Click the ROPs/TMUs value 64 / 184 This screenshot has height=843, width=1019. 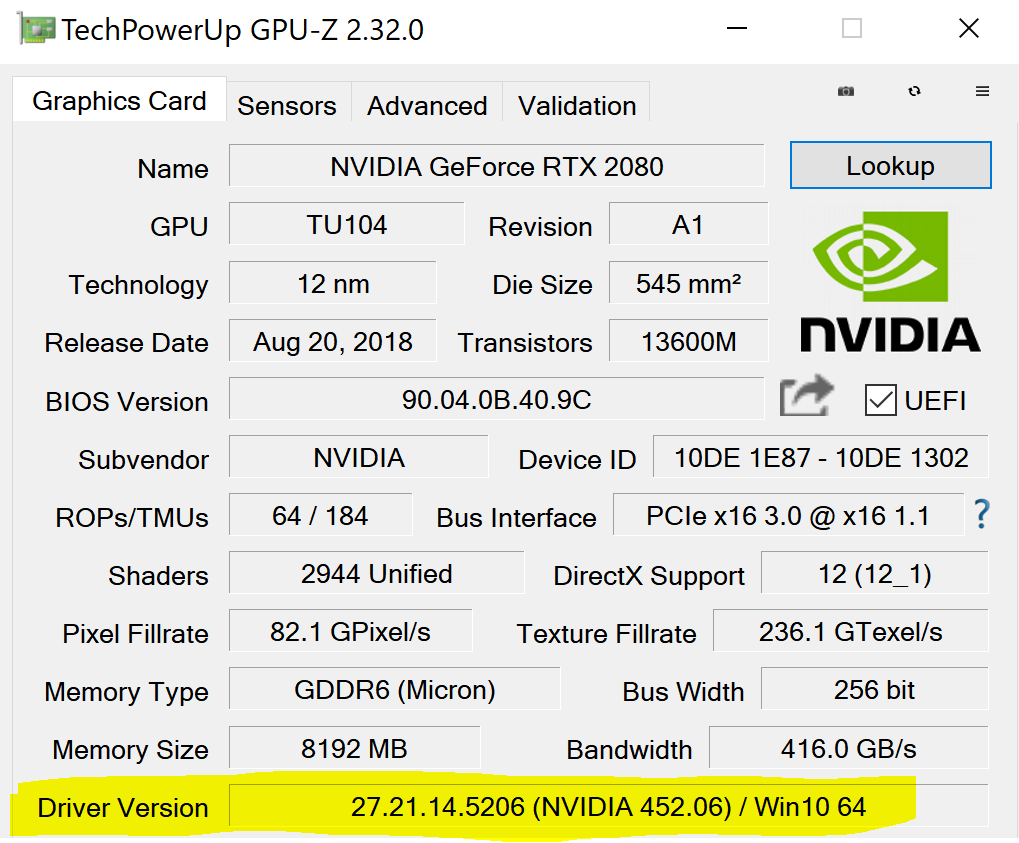pos(320,514)
